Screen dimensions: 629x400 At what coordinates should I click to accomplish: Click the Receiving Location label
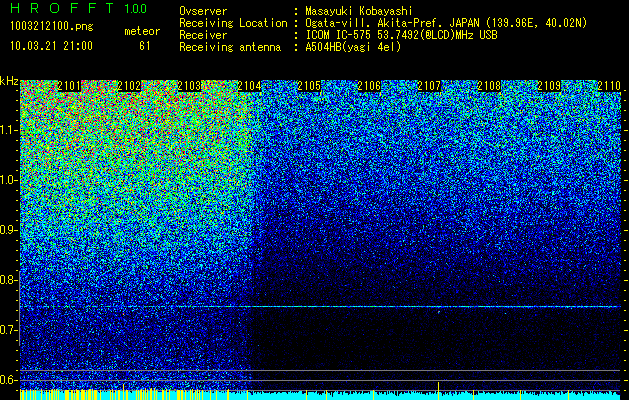[x=233, y=23]
